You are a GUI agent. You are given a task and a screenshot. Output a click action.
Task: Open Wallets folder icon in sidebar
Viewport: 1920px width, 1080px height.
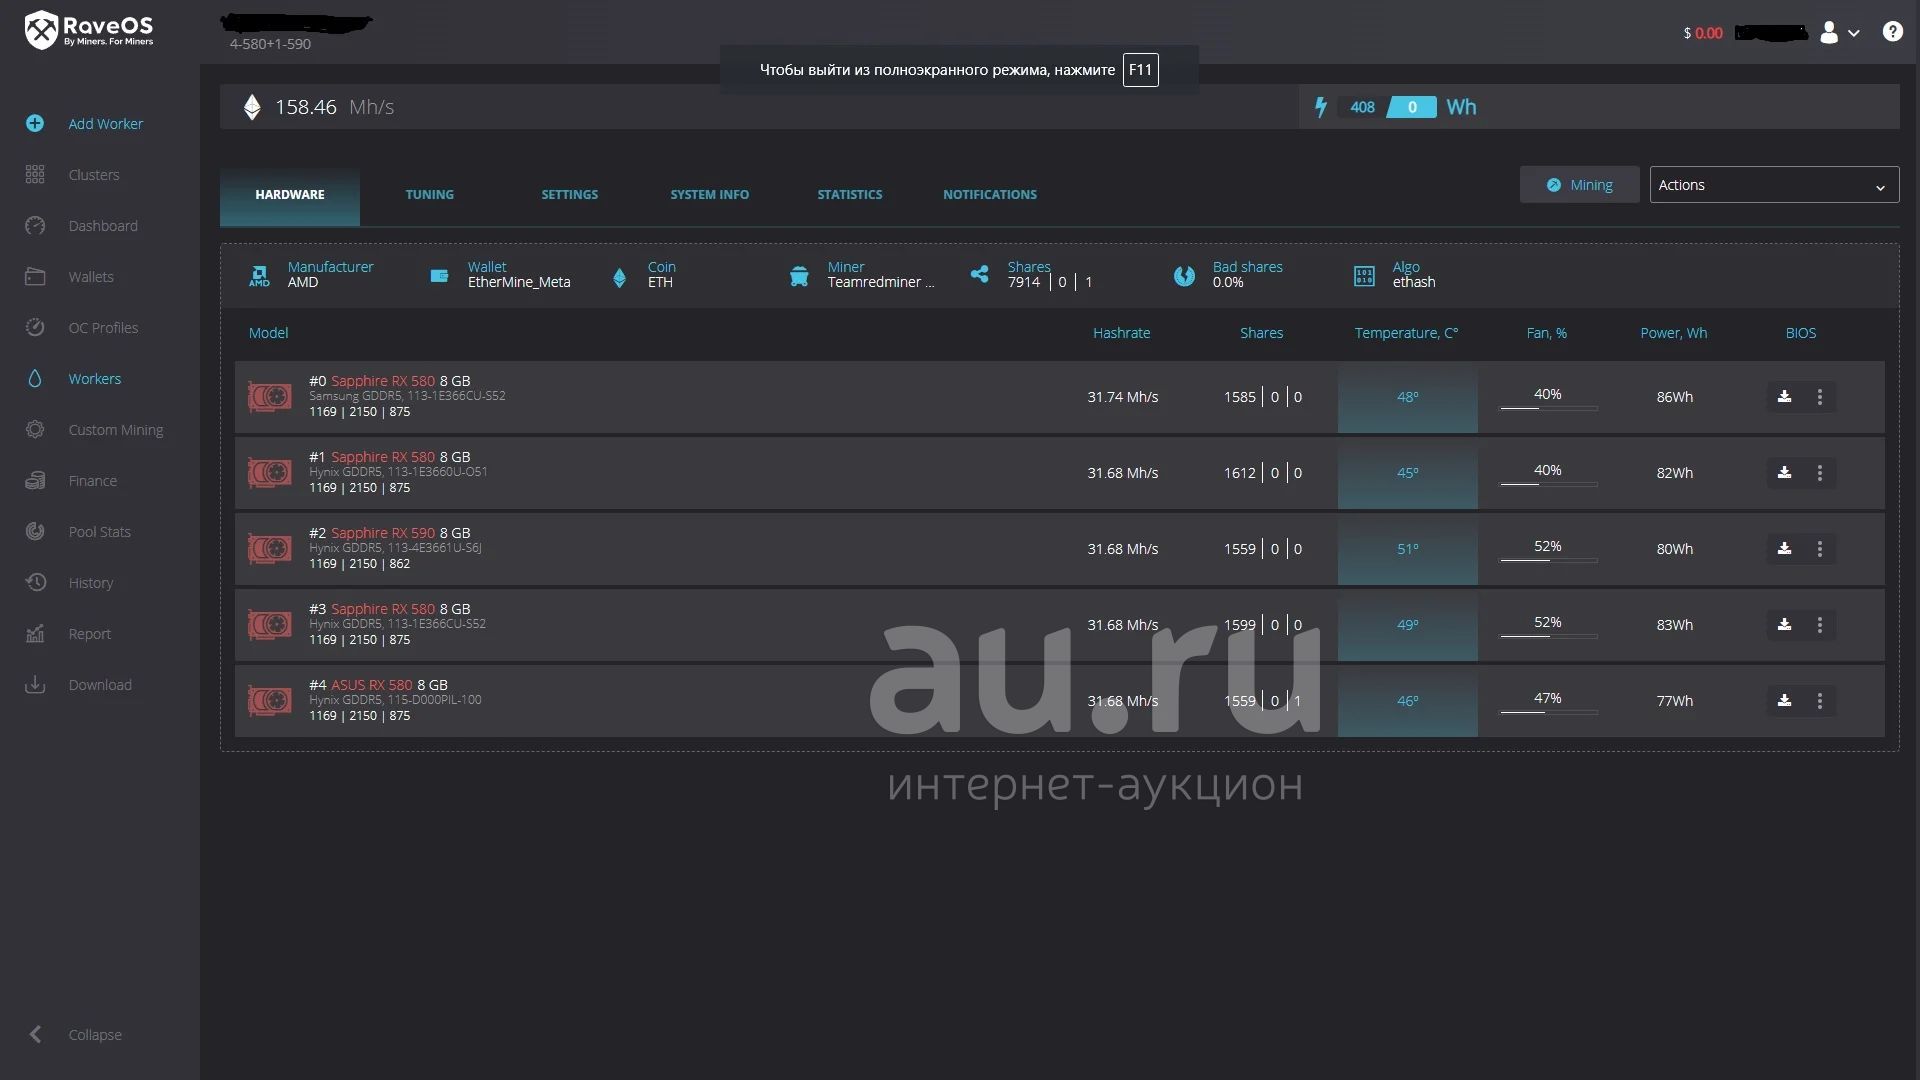click(x=35, y=276)
